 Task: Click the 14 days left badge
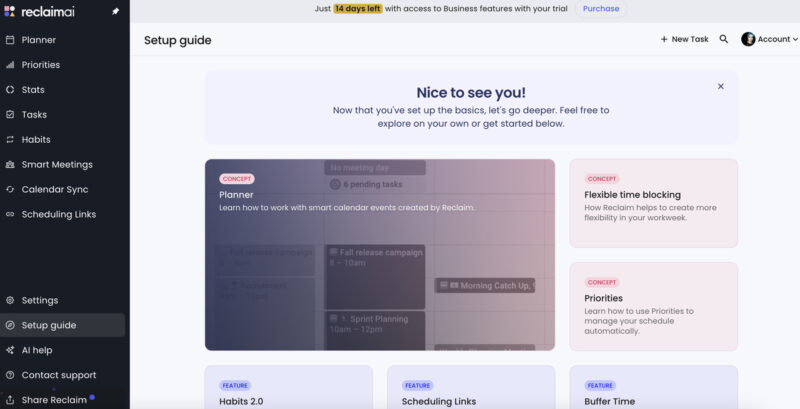pos(358,9)
